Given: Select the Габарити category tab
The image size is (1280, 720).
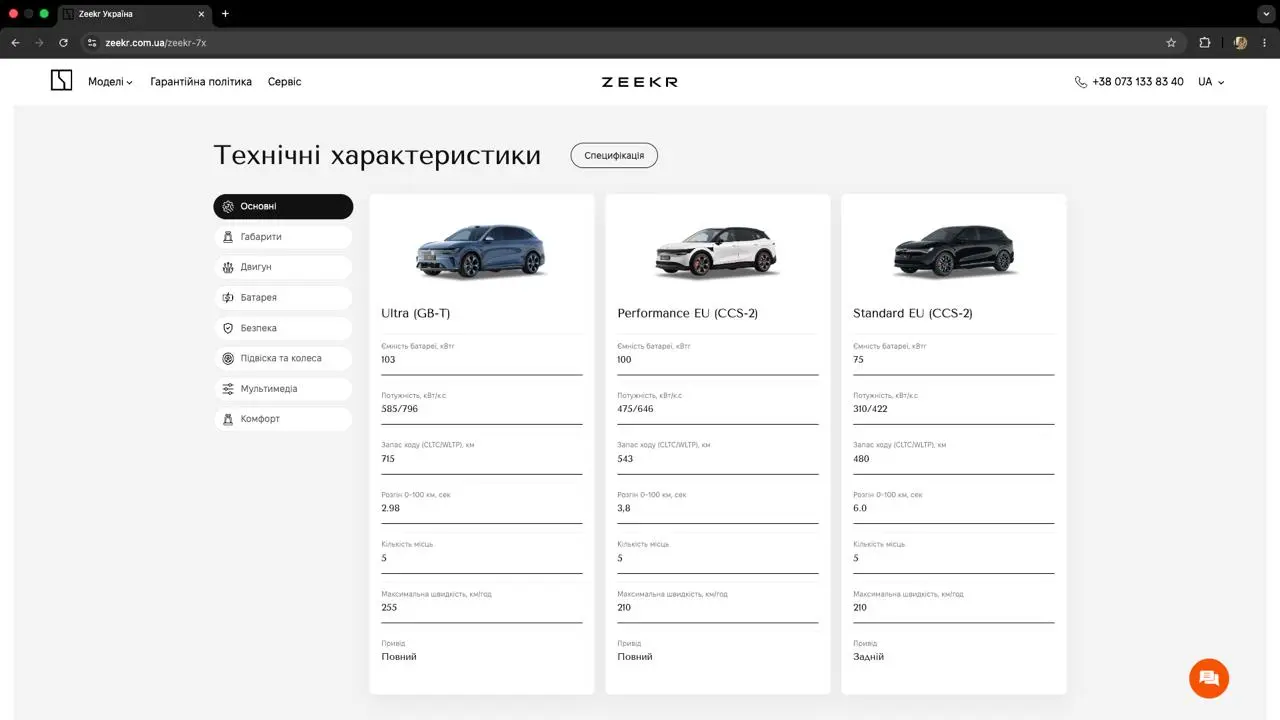Looking at the screenshot, I should coord(283,237).
